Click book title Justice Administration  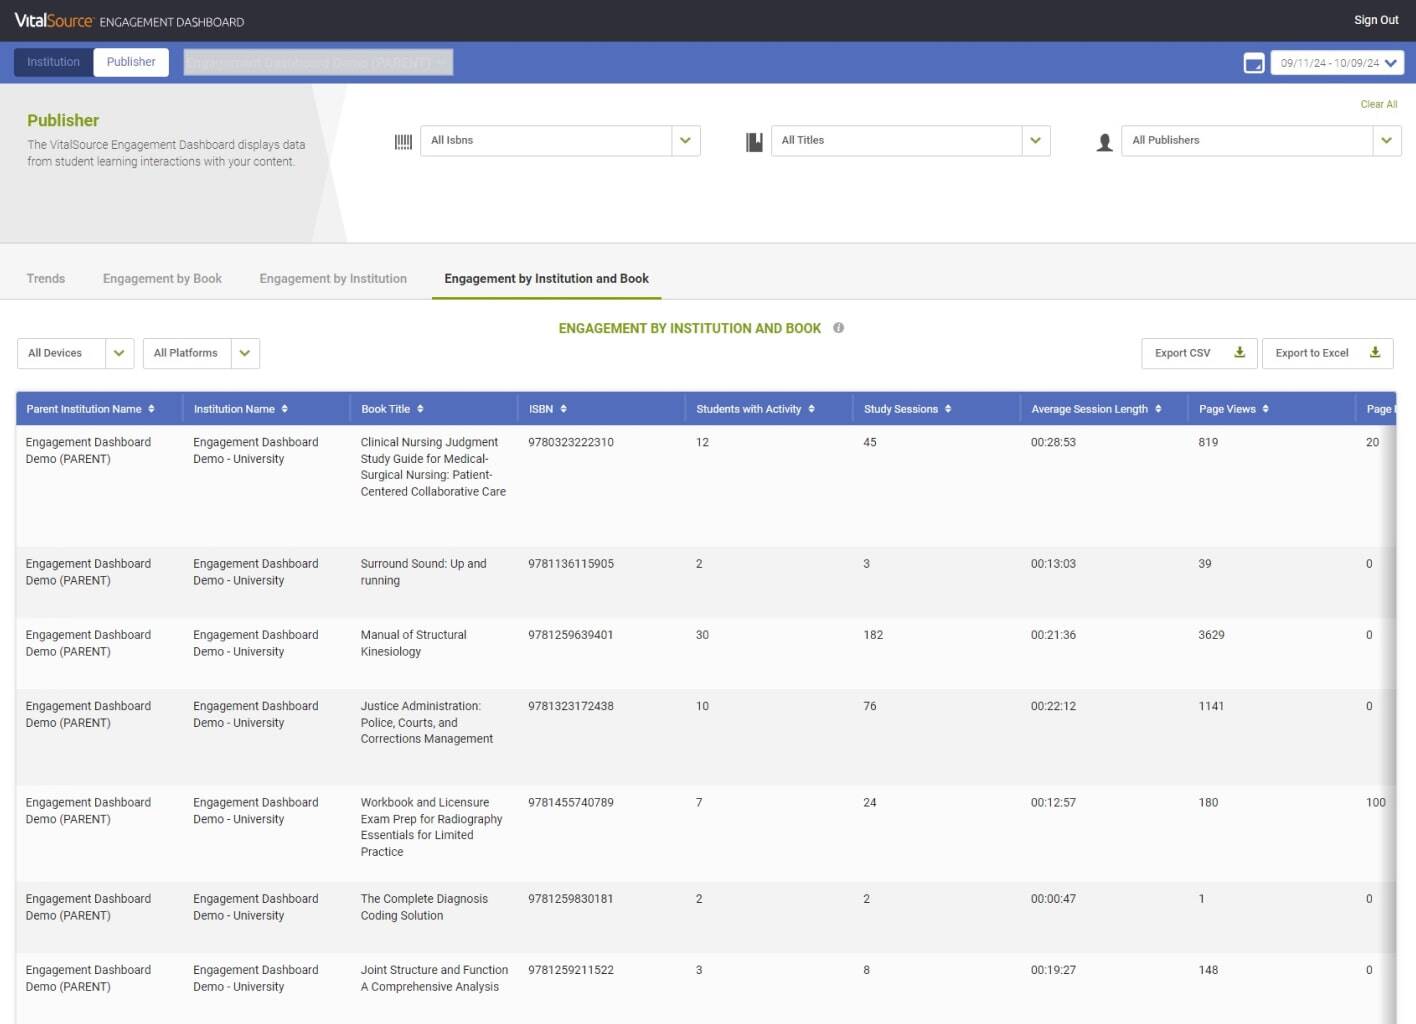coord(427,722)
